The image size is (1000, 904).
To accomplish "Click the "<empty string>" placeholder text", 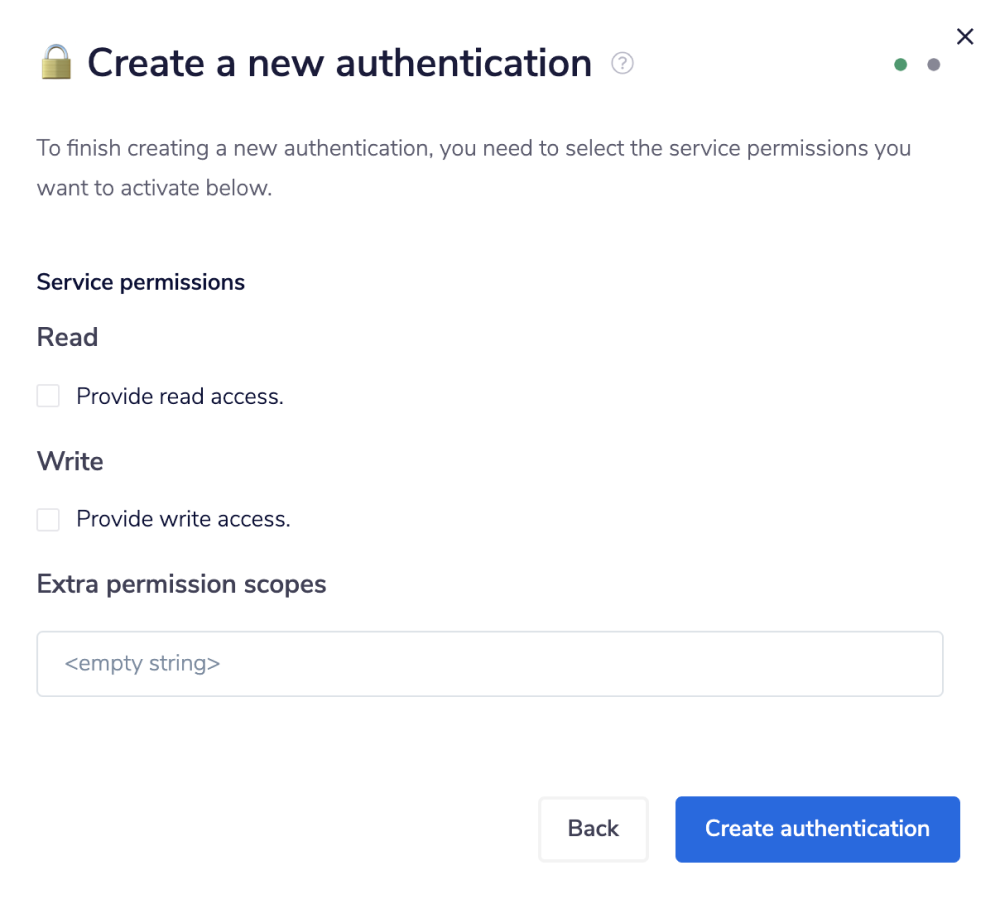I will [x=142, y=663].
